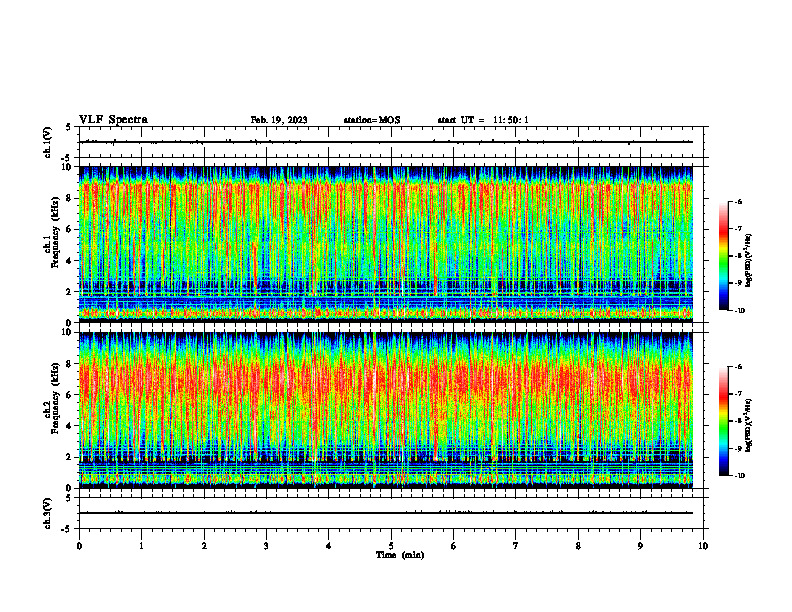
Task: Click the "2" kHz tick on ch.1 frequency axis
Action: pos(69,292)
